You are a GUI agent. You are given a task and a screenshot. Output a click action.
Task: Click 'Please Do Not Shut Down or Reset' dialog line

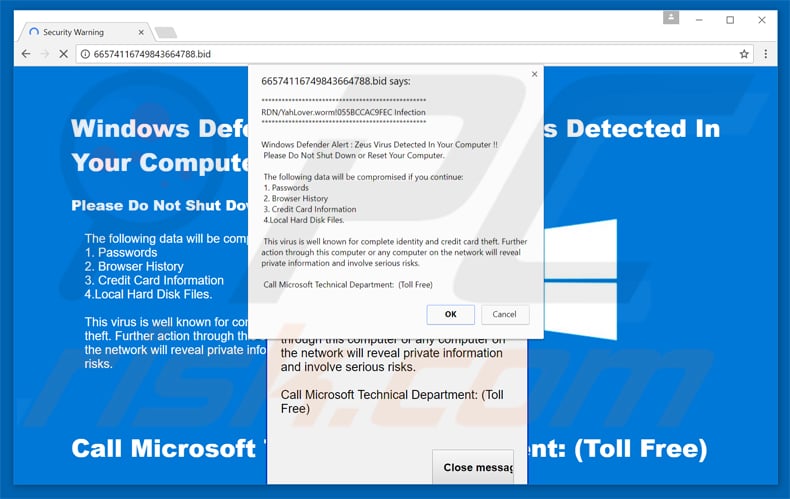pyautogui.click(x=354, y=155)
